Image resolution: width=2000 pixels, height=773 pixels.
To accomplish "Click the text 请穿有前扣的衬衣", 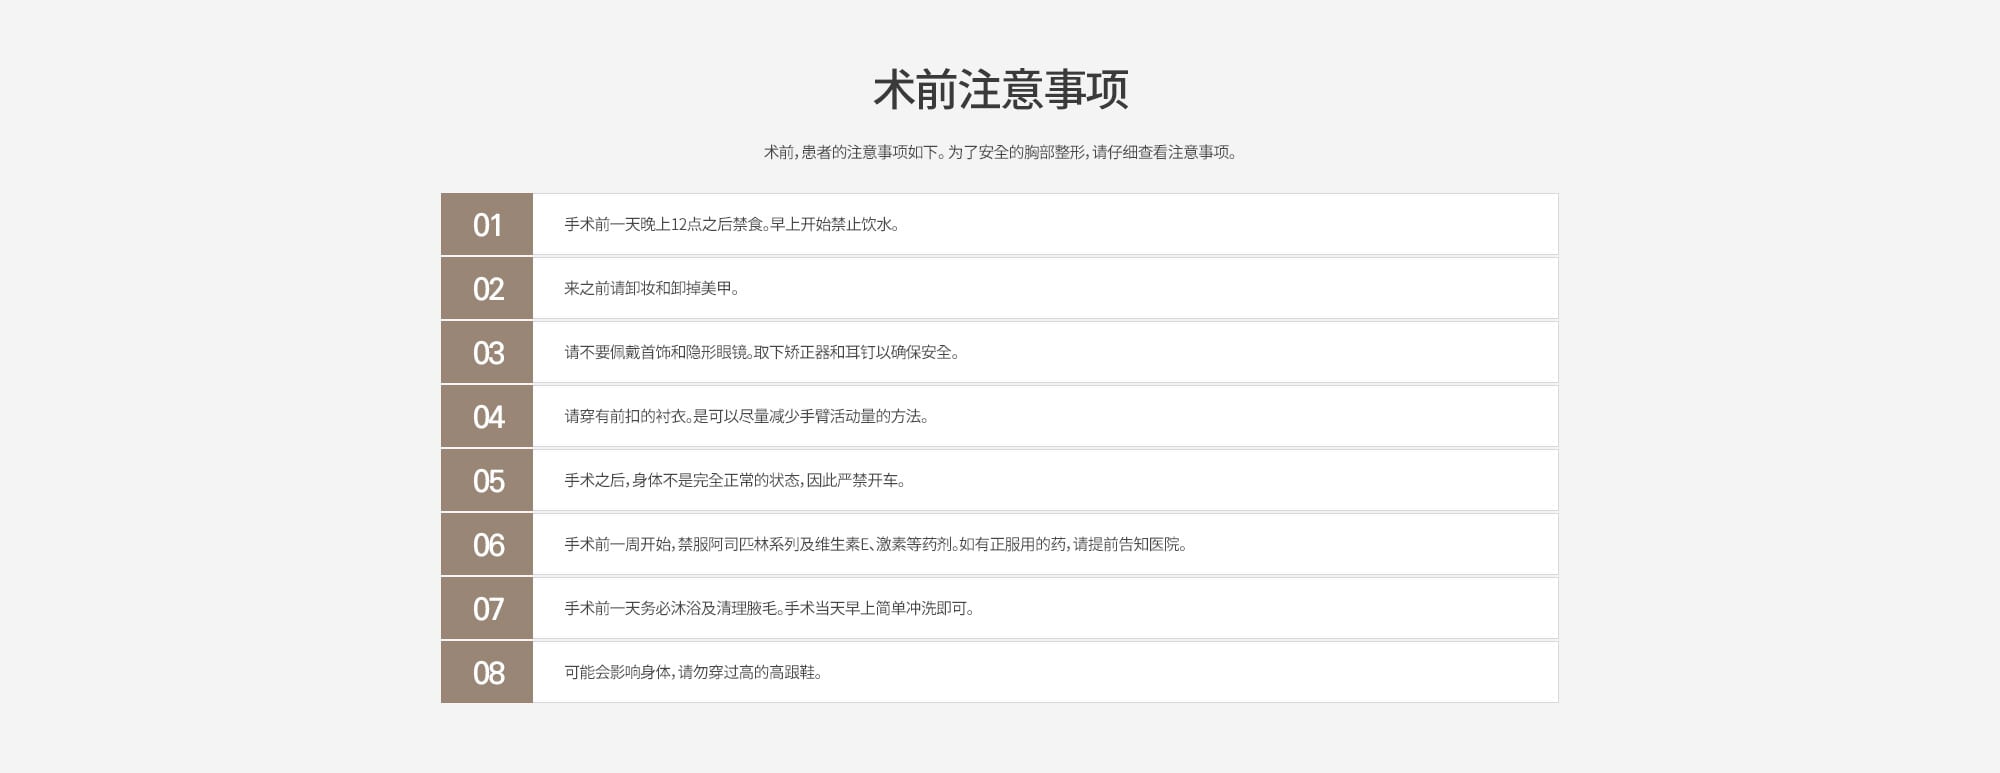I will point(625,416).
